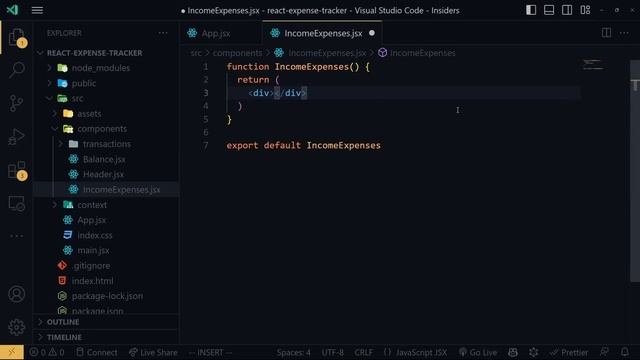This screenshot has width=640, height=360.
Task: Open remote window indicator in status bar
Action: 12,352
